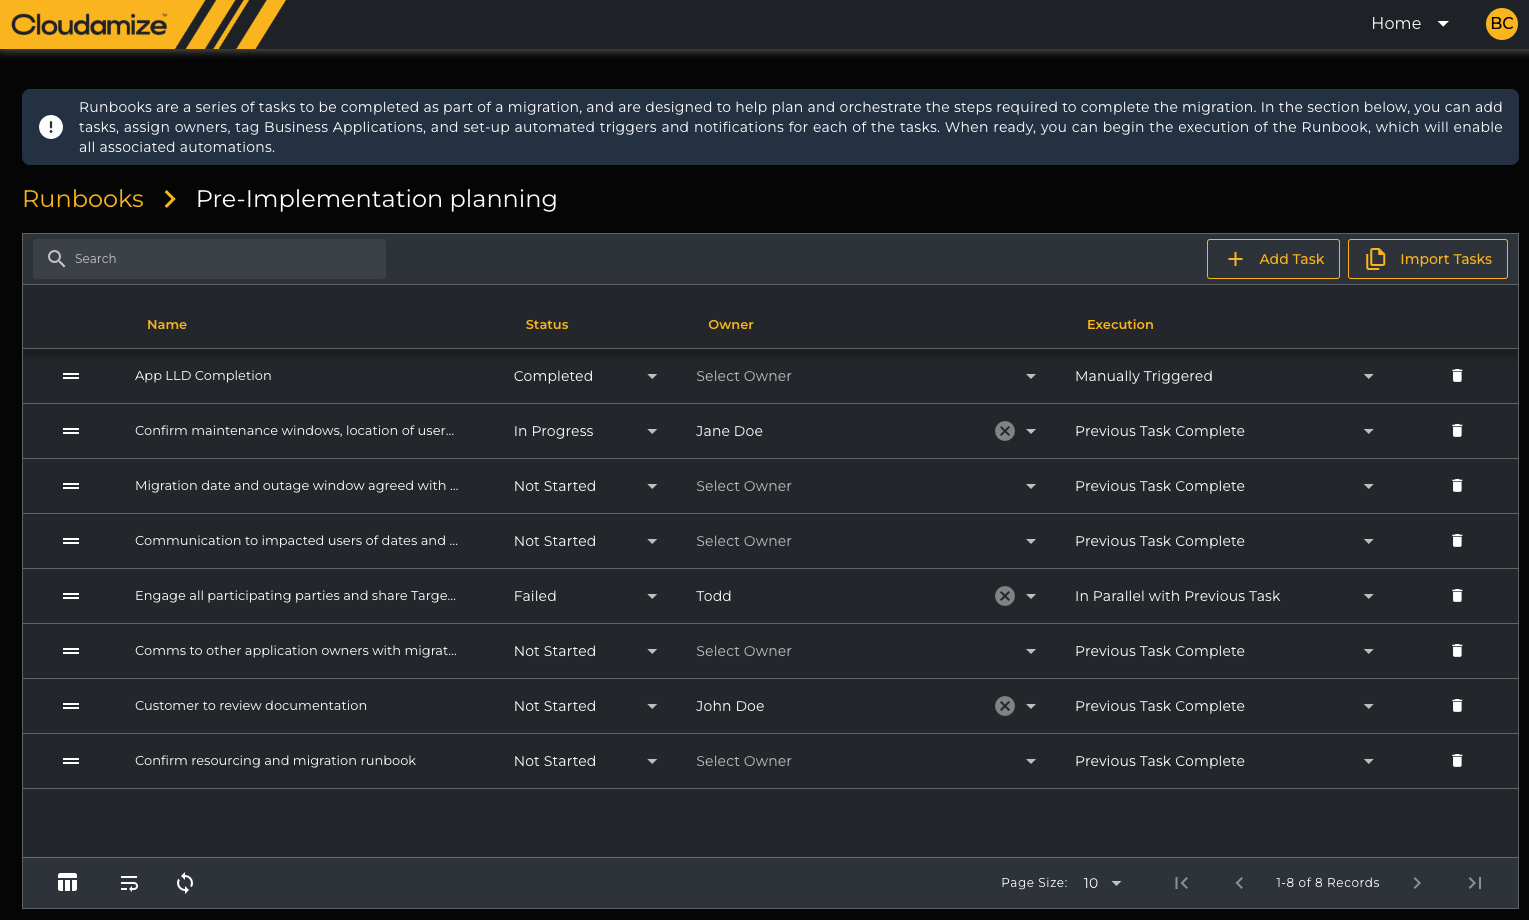This screenshot has height=920, width=1529.
Task: Sort by the Owner column header
Action: 731,325
